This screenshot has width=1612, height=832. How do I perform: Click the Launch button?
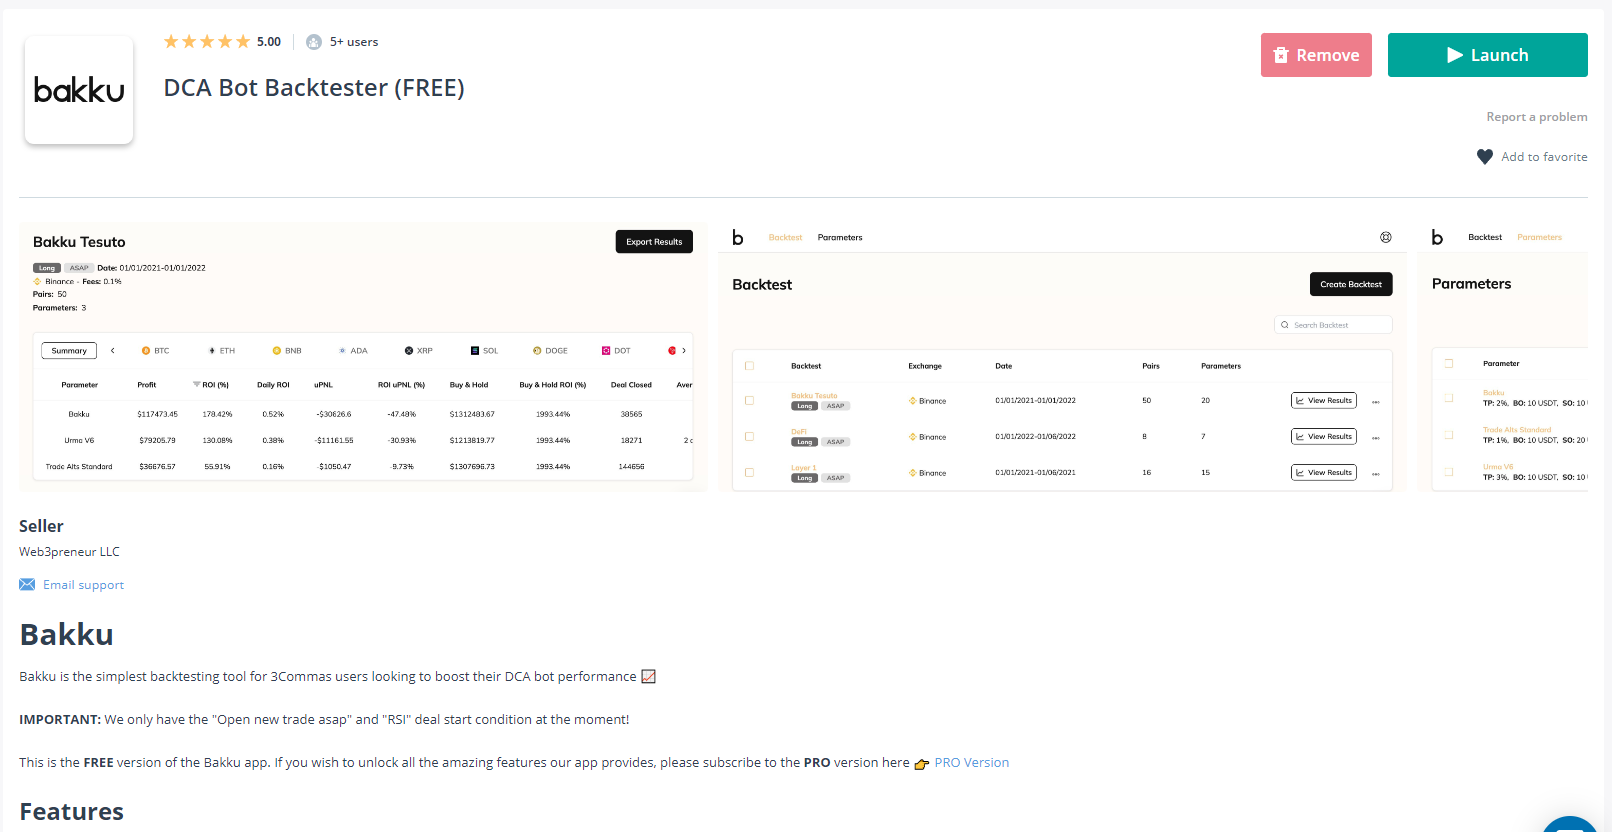1487,55
